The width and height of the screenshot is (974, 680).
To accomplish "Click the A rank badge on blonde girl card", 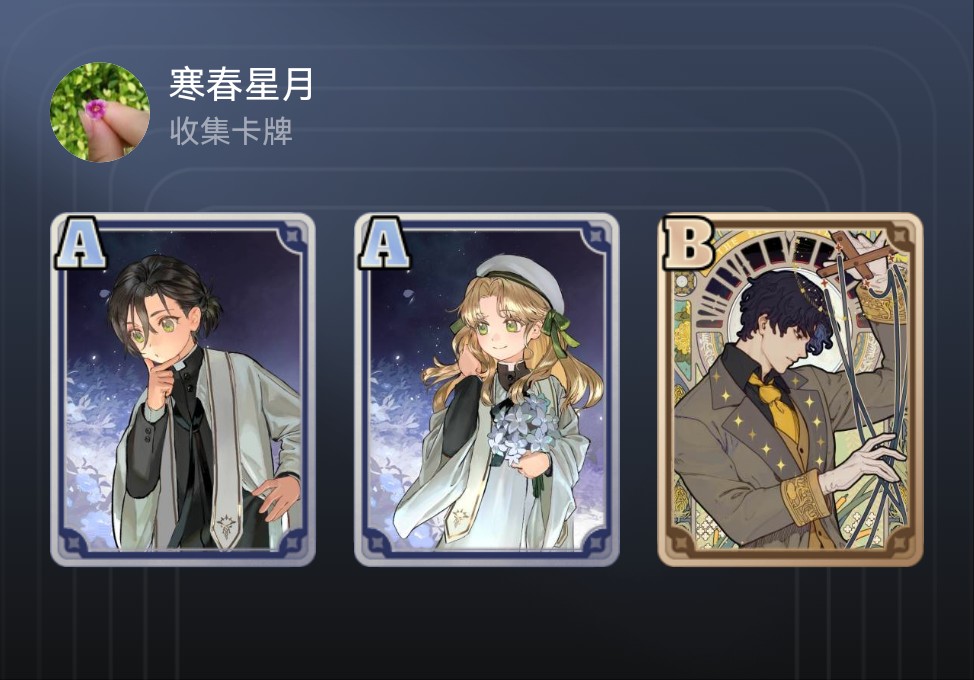I will tap(384, 243).
